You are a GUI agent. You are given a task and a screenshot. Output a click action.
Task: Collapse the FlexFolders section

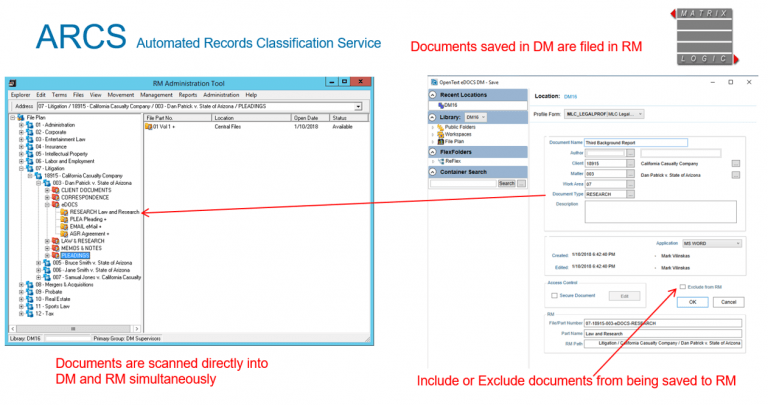click(x=433, y=152)
